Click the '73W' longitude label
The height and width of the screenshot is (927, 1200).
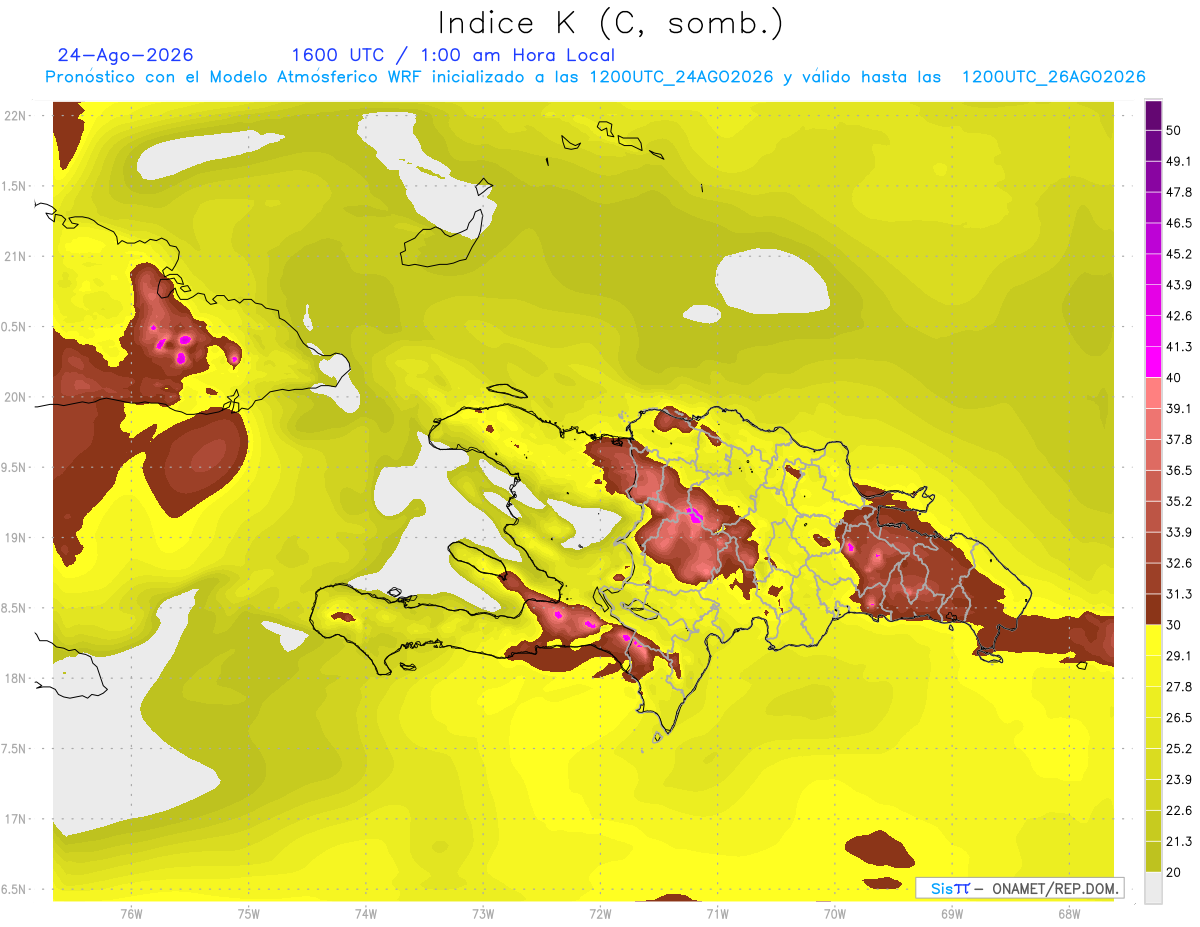(483, 914)
